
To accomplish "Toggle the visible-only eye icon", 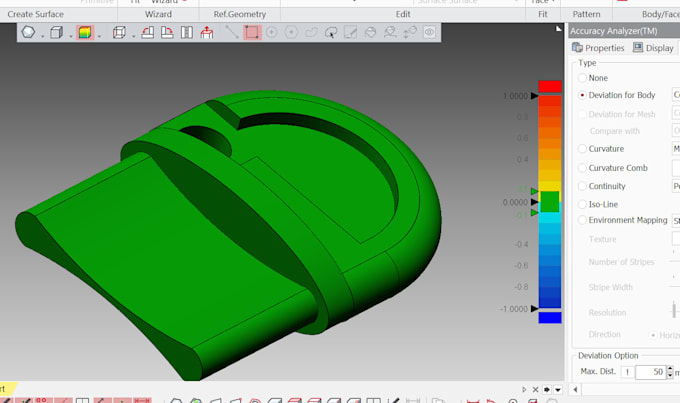I will 429,32.
